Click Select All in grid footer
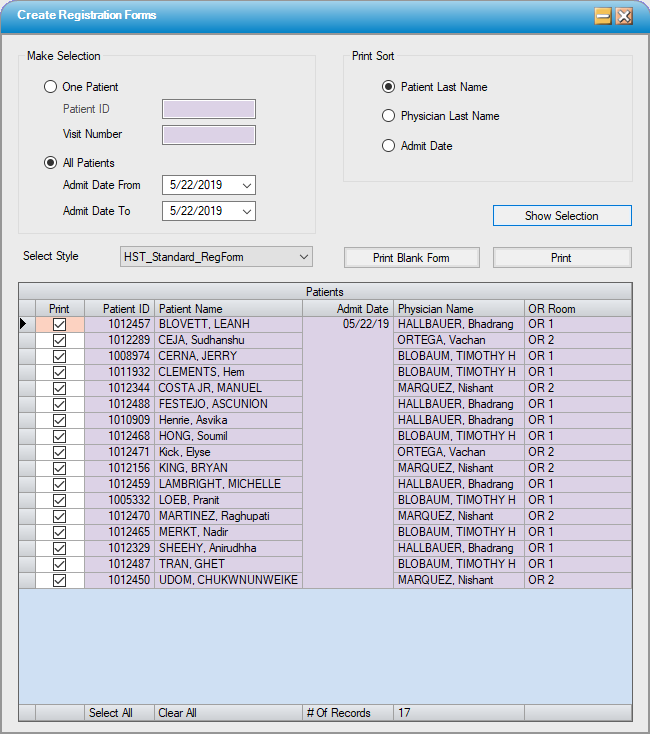Viewport: 650px width, 734px height. (110, 713)
